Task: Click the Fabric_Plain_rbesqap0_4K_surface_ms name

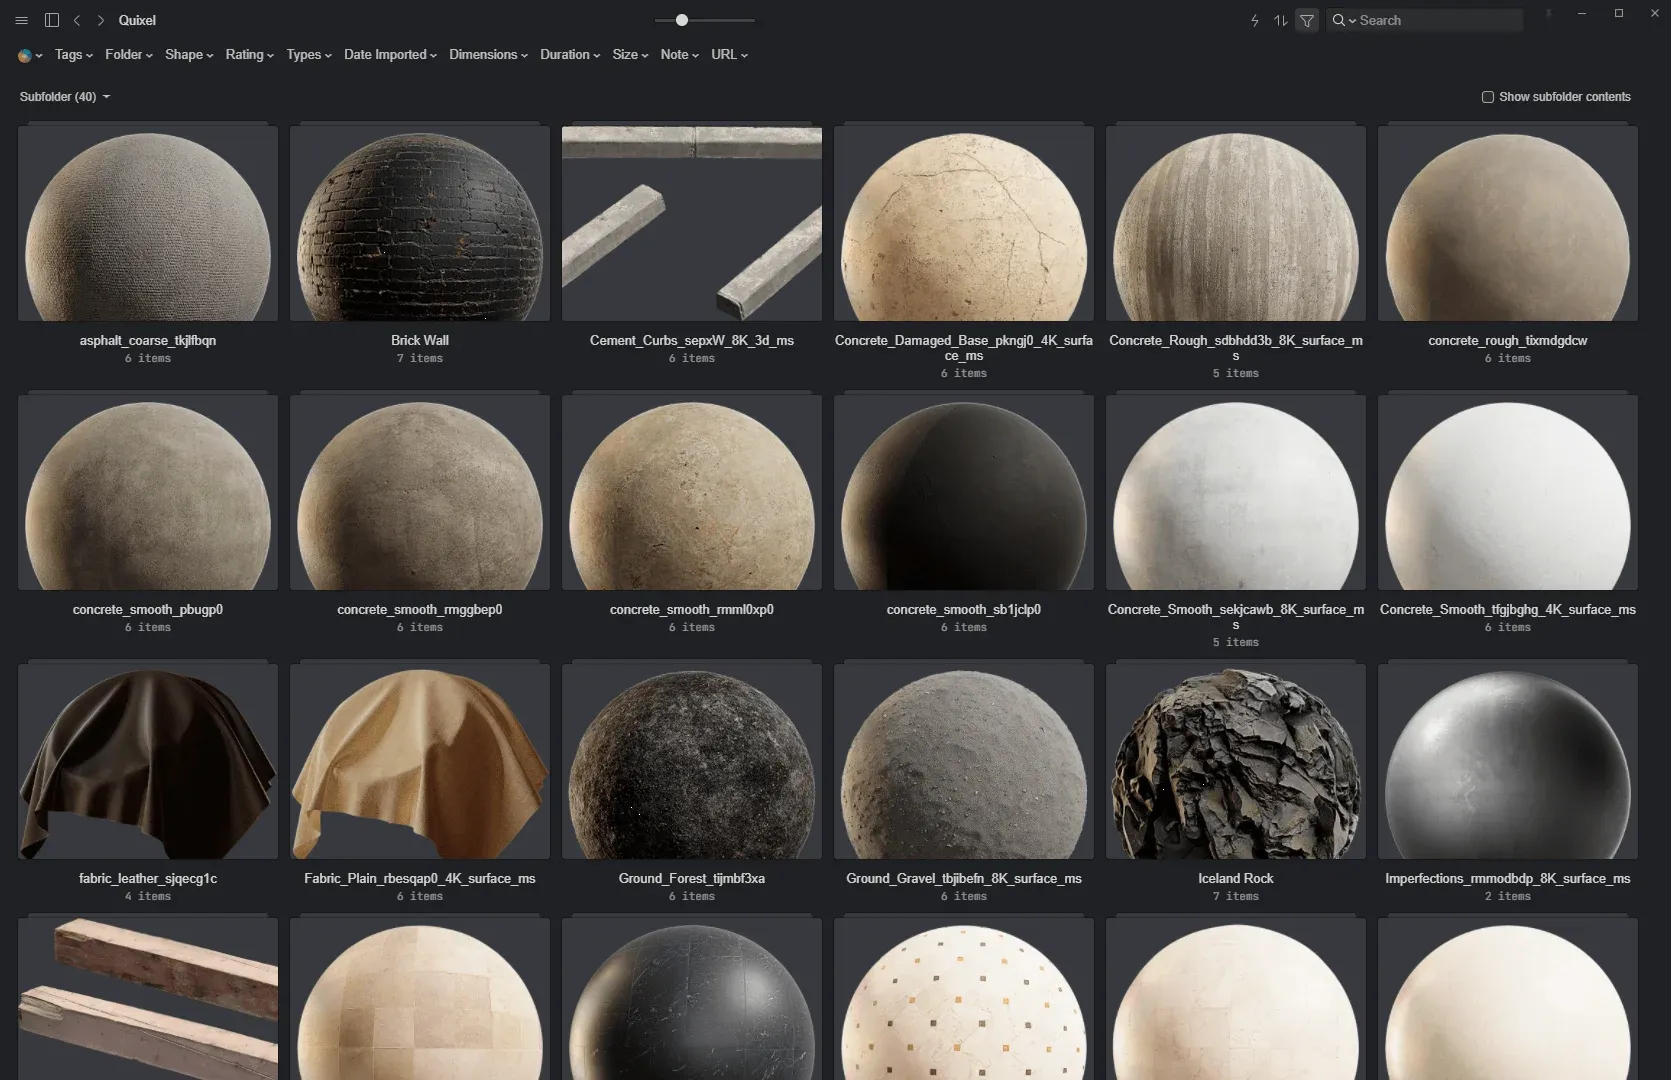Action: 420,879
